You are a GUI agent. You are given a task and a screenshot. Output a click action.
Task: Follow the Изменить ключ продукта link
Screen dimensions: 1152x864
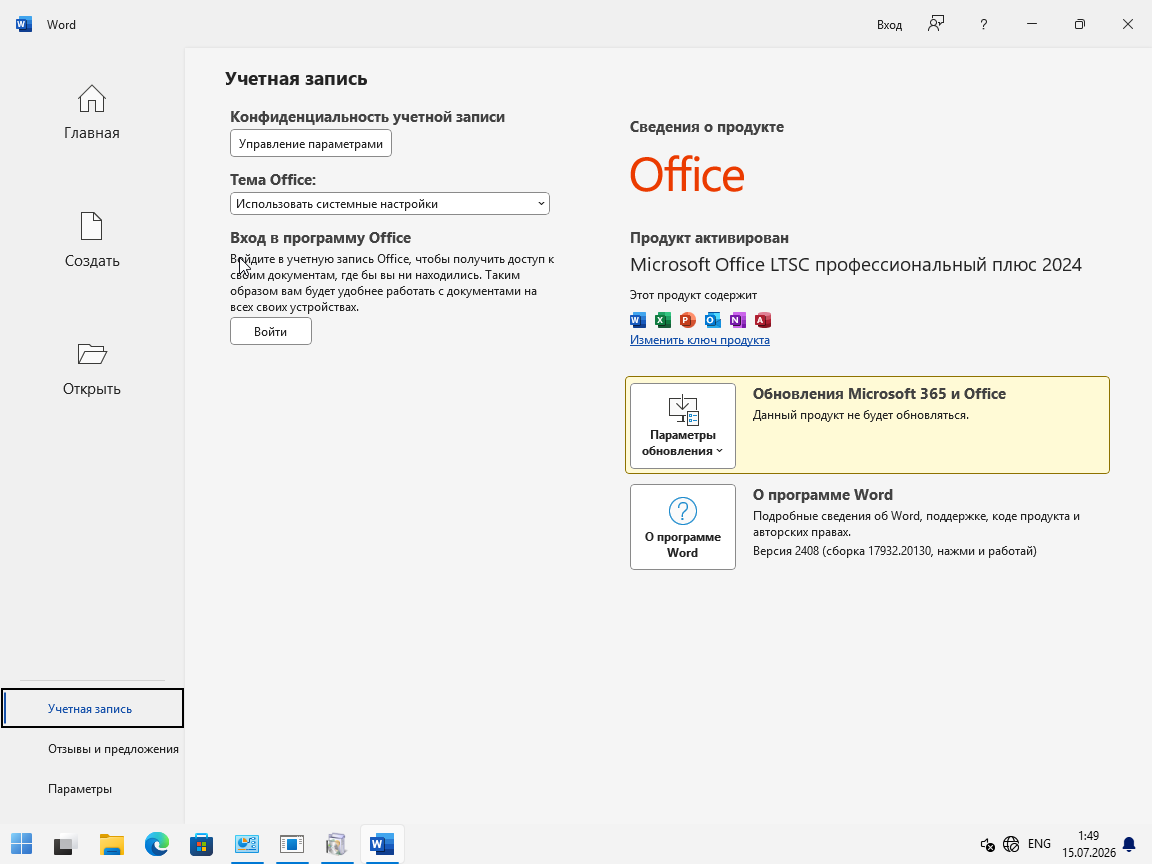699,339
